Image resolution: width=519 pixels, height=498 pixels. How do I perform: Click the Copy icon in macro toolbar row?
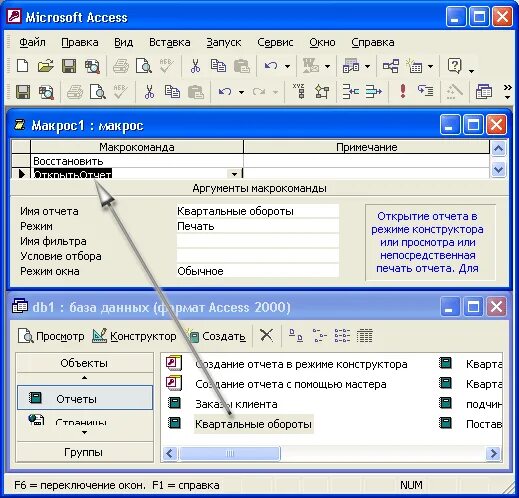[172, 92]
